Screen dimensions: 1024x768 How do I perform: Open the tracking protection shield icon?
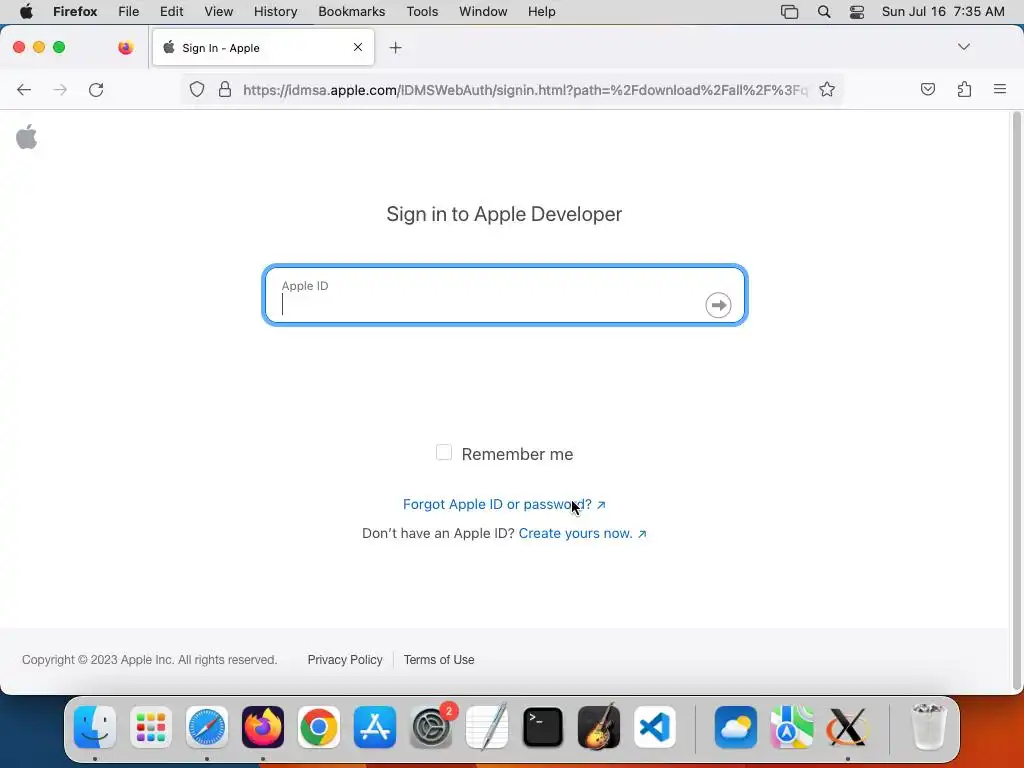[197, 89]
